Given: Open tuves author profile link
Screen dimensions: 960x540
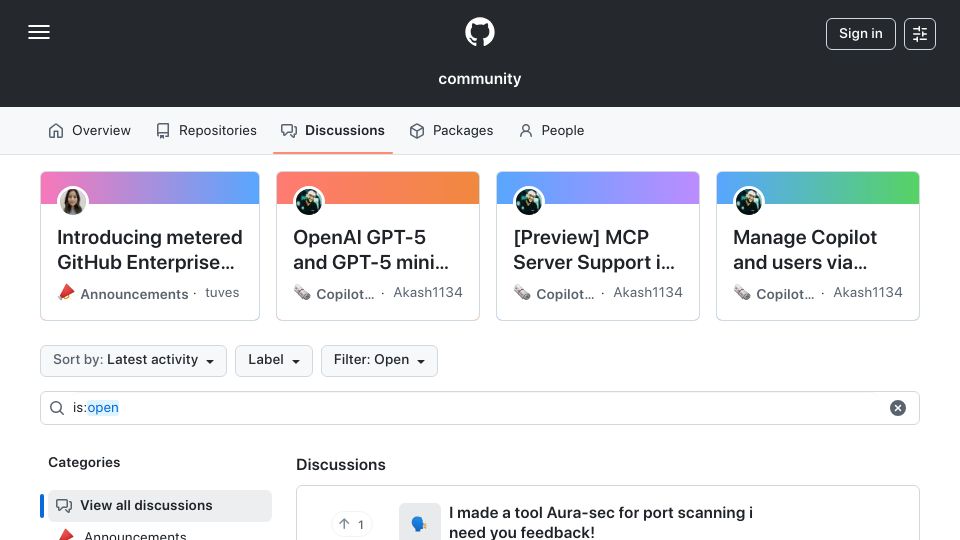Looking at the screenshot, I should click(222, 293).
